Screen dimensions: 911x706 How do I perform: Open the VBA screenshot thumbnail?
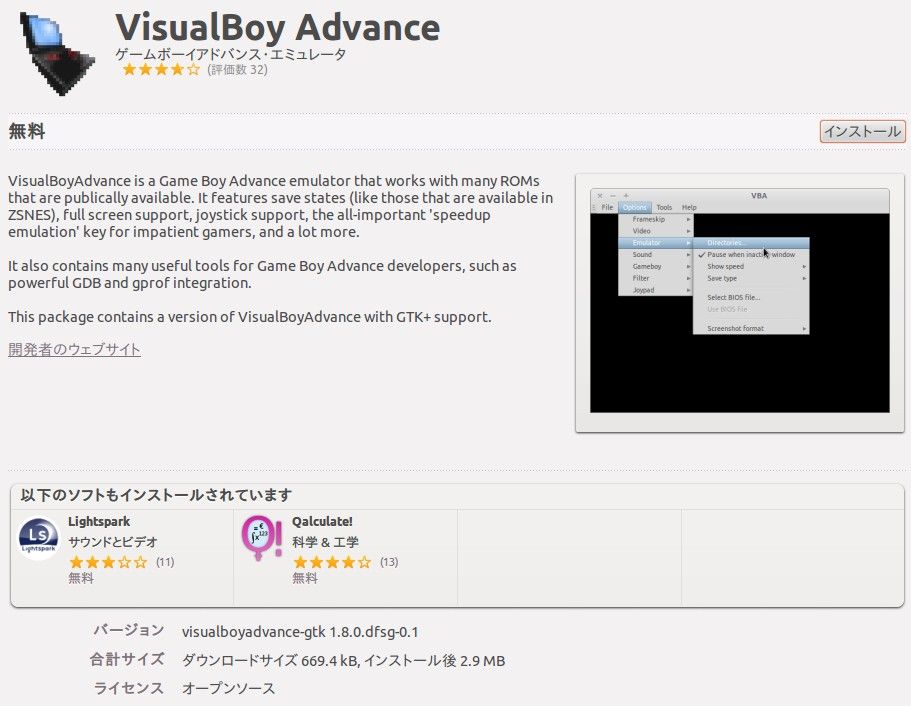click(740, 302)
